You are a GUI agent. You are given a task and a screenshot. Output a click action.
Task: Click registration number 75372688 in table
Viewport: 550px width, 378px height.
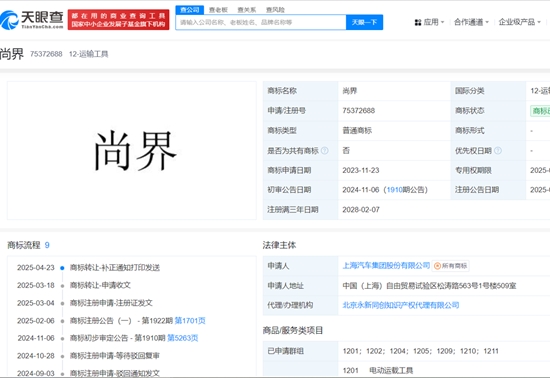point(358,111)
